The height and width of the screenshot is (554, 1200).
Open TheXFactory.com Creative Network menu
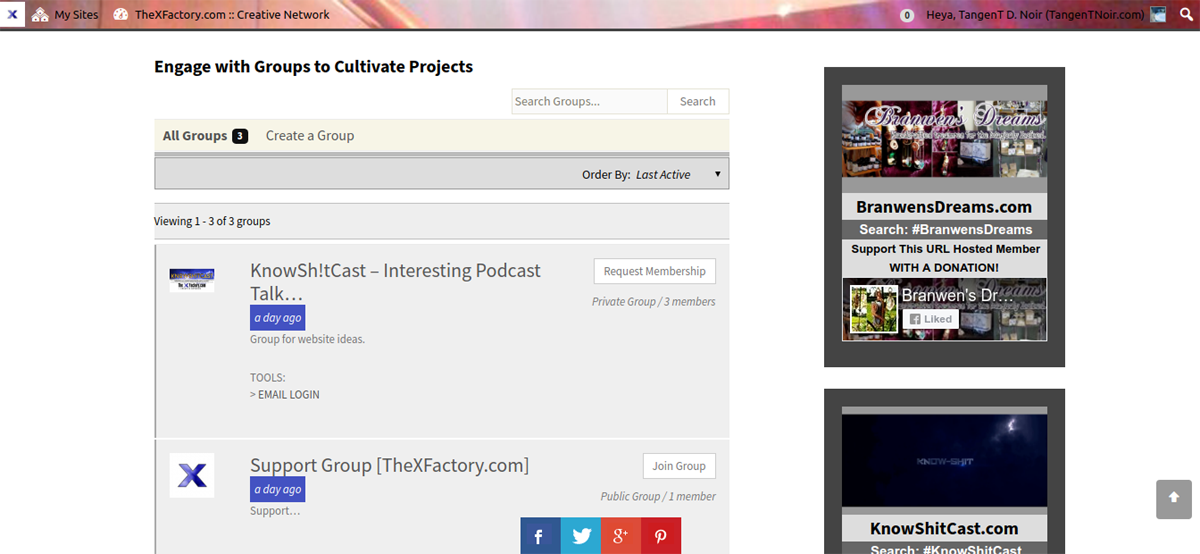click(221, 15)
